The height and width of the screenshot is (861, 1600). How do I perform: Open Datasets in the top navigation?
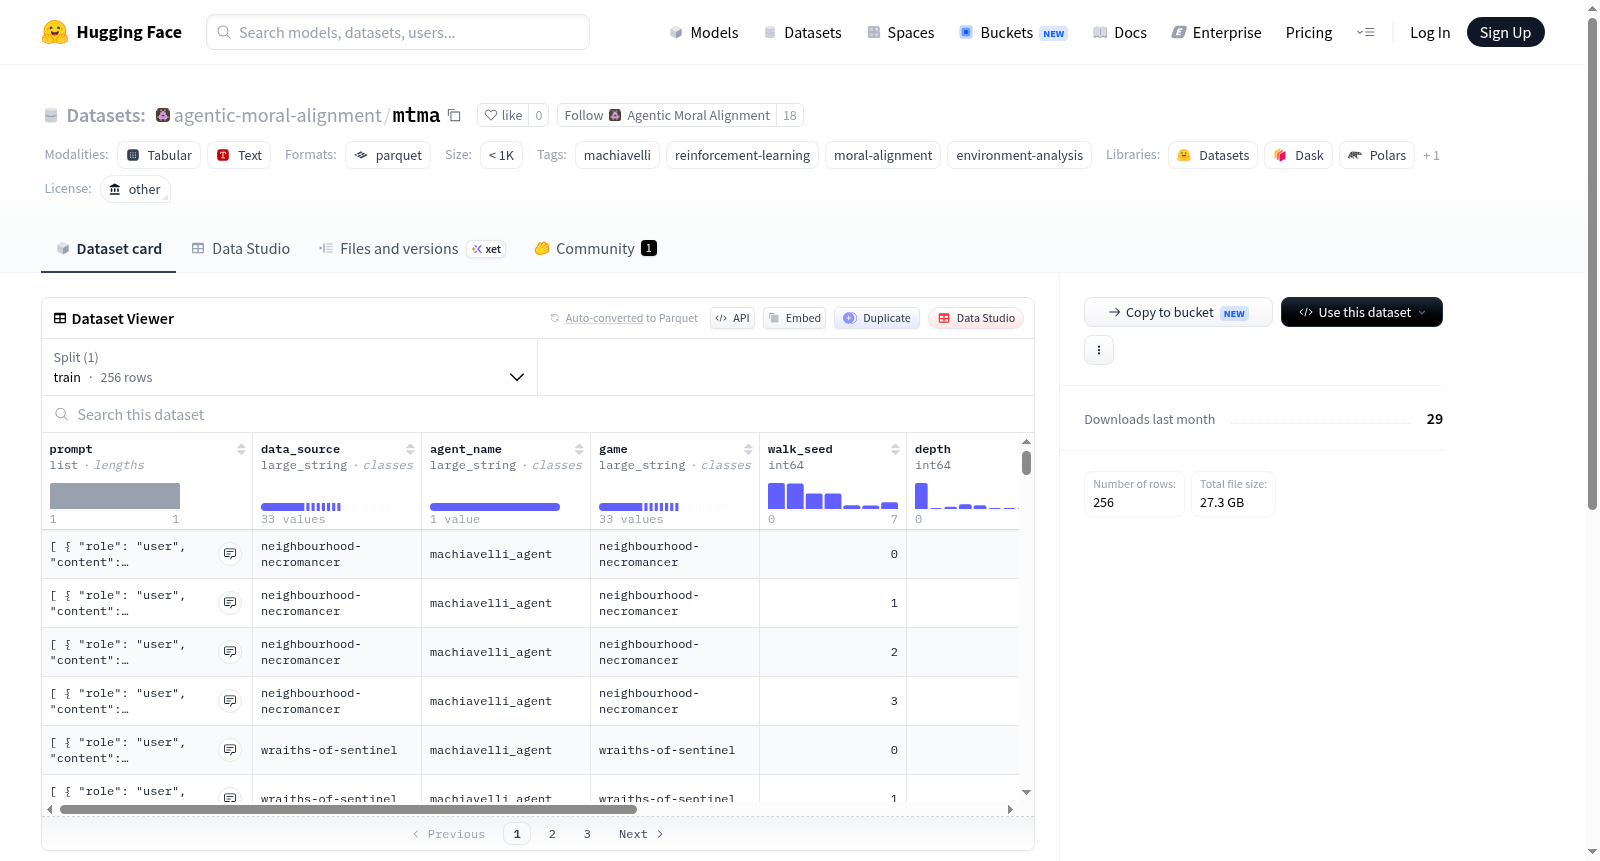point(803,32)
